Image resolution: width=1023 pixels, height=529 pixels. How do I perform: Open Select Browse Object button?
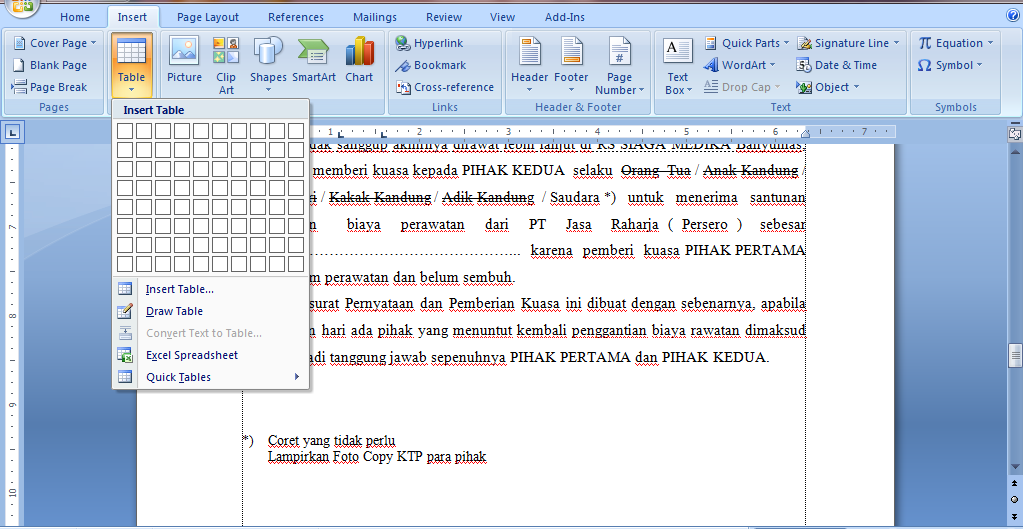click(1015, 499)
